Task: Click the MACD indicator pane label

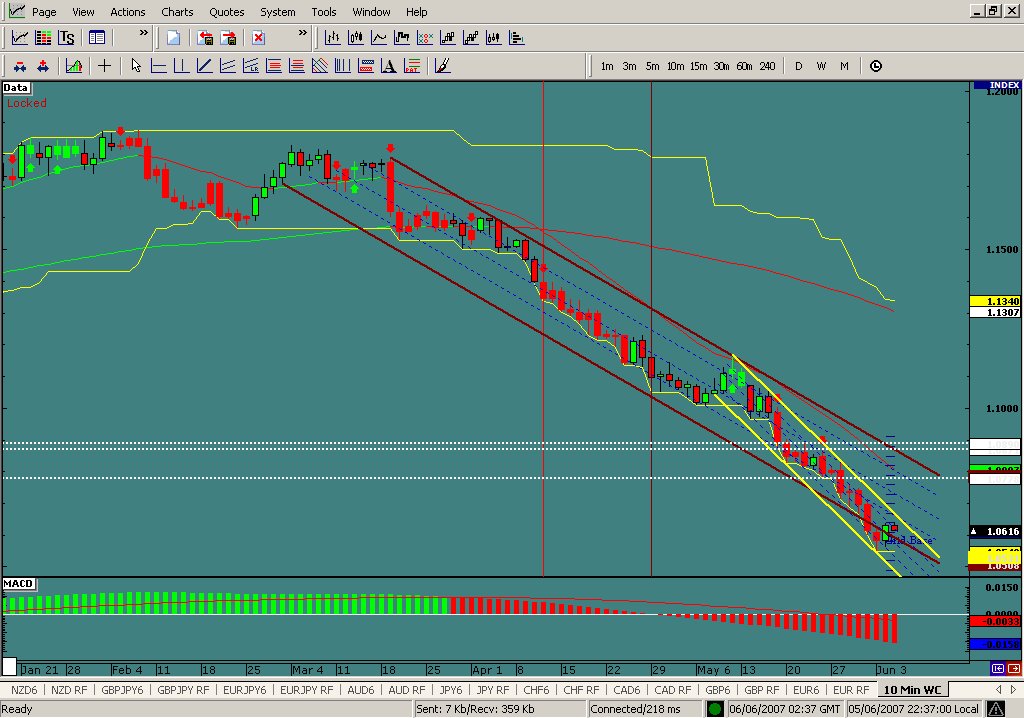Action: (x=18, y=583)
